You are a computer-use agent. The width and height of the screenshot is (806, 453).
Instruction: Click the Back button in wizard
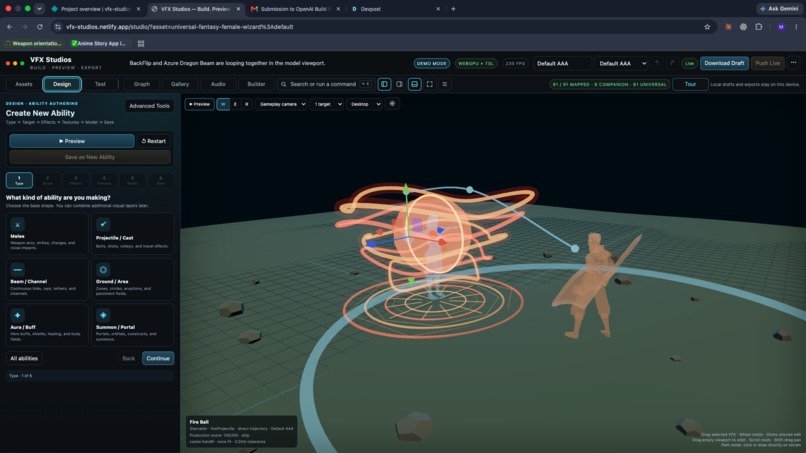(129, 358)
